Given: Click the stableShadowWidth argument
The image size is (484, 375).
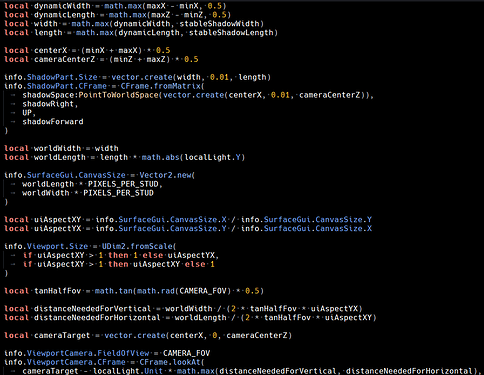Looking at the screenshot, I should tap(219, 24).
